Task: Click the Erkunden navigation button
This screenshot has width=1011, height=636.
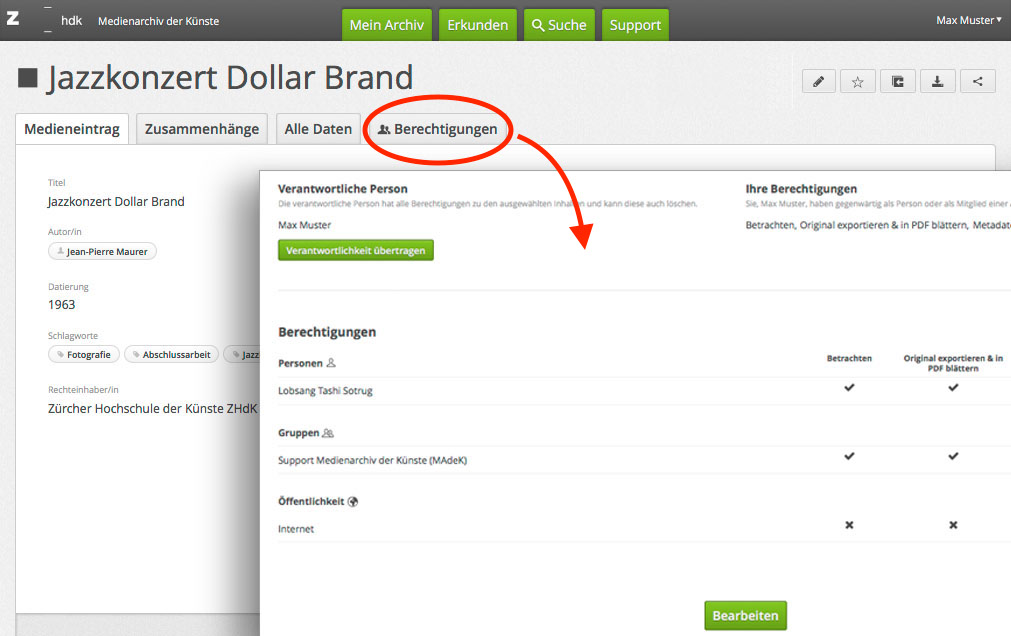Action: pyautogui.click(x=477, y=25)
